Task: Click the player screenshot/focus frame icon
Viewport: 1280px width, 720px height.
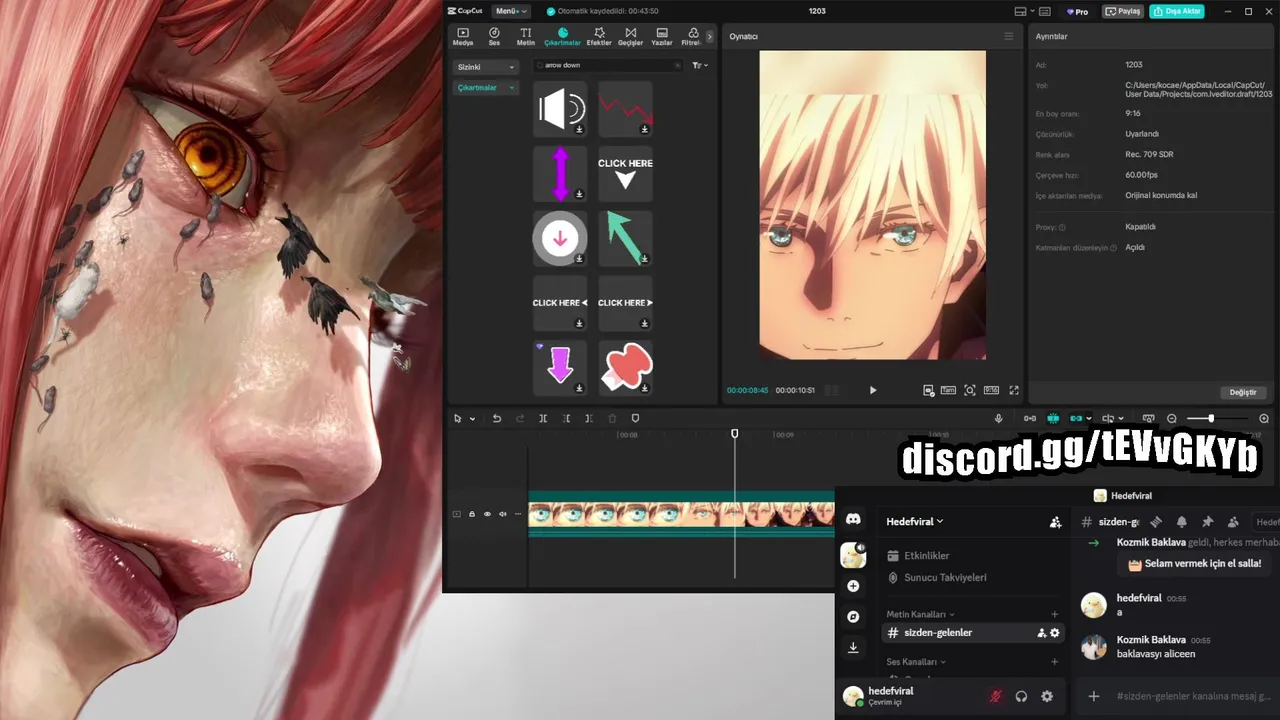Action: tap(970, 390)
